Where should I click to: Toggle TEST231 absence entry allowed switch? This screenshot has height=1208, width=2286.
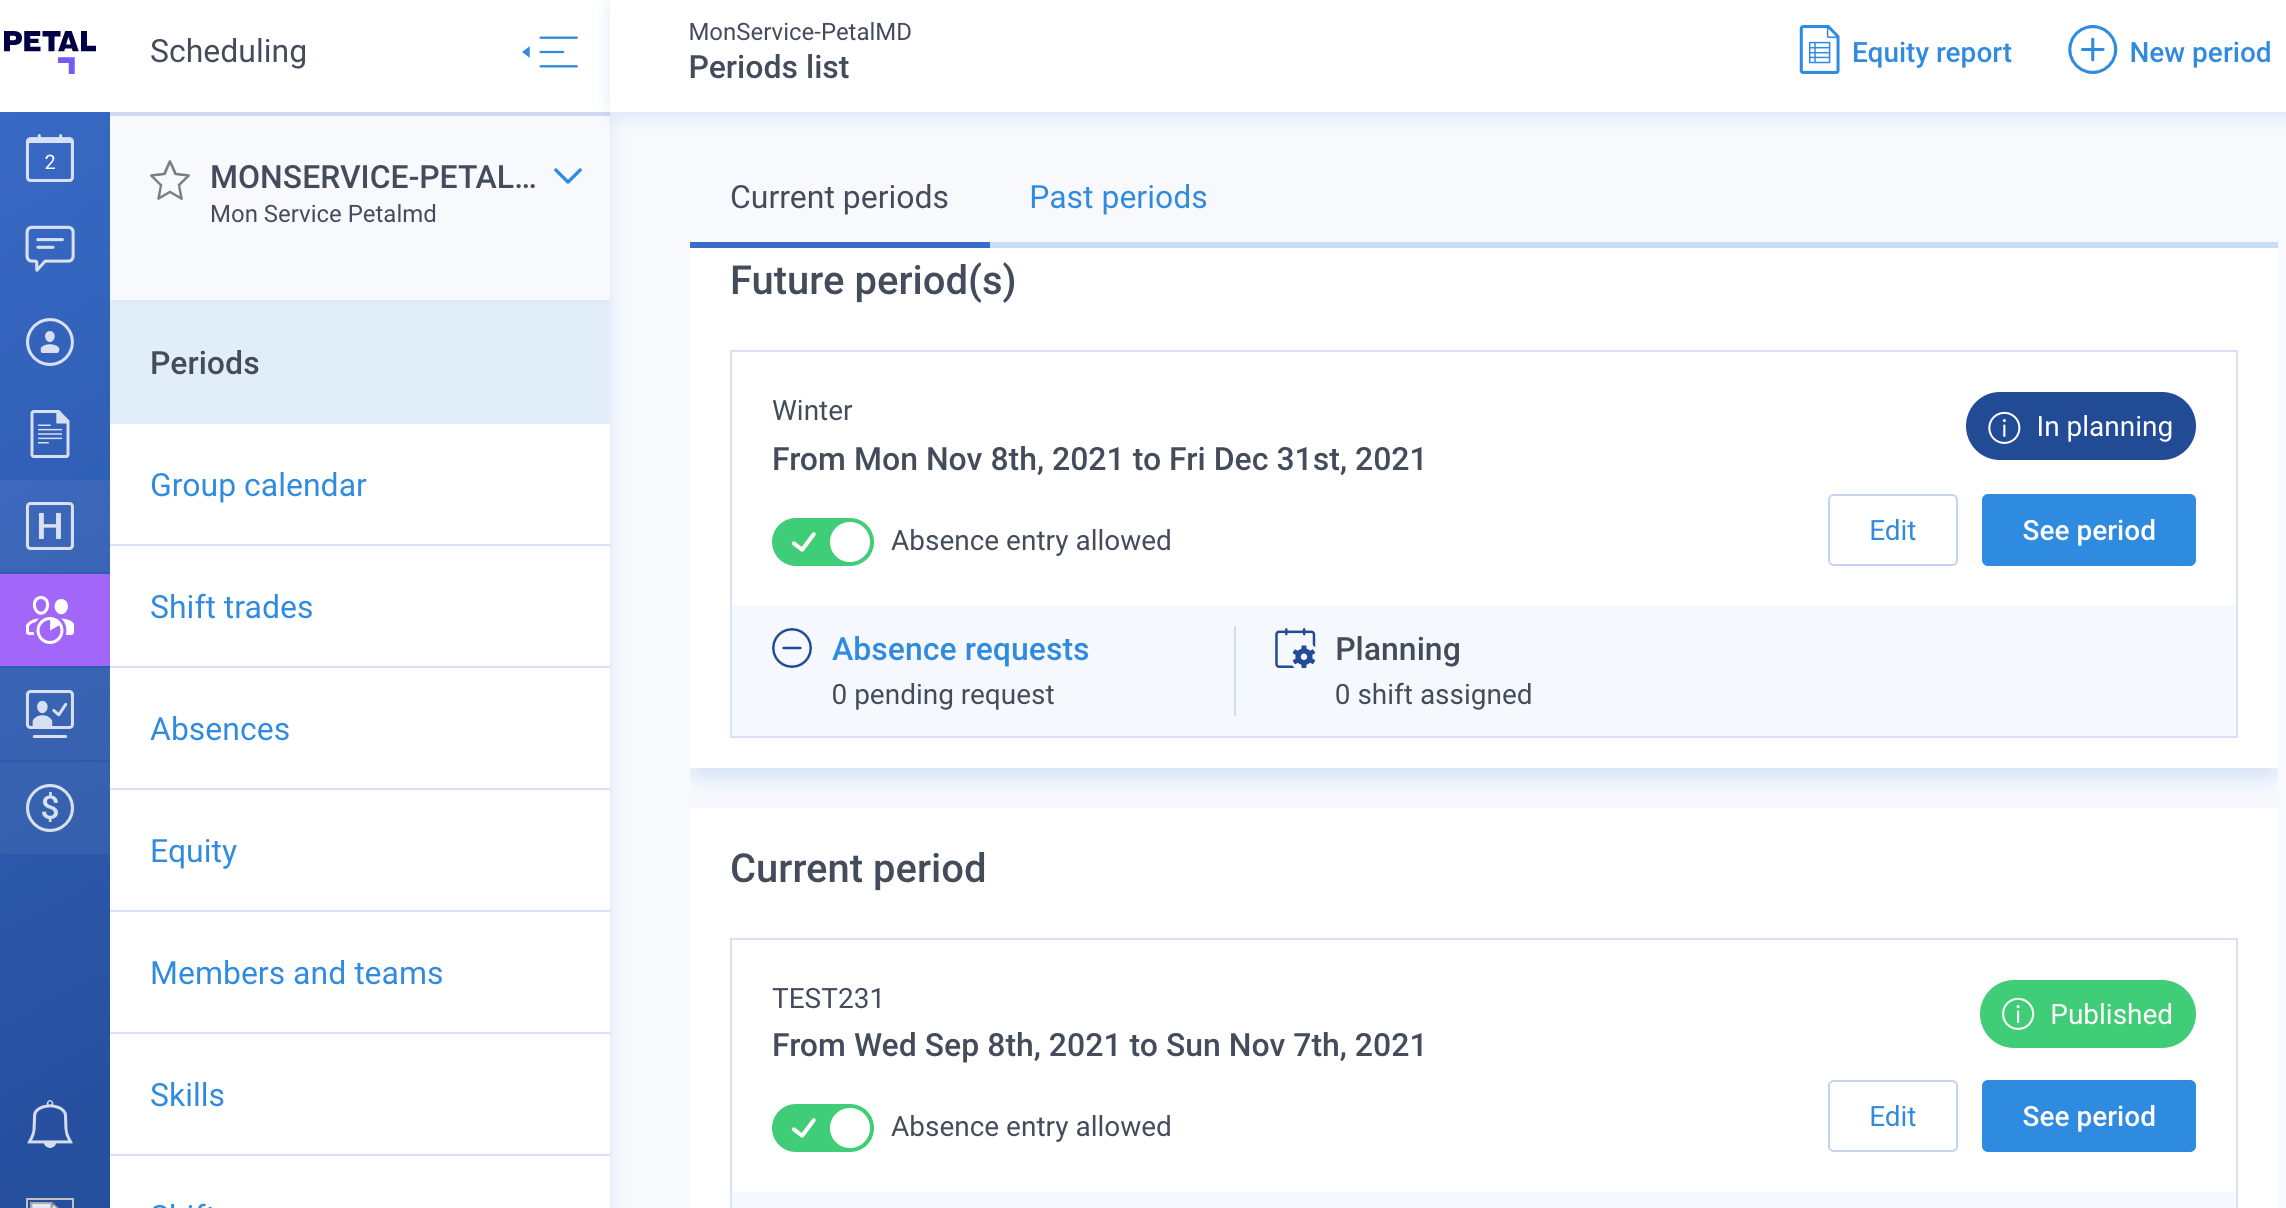click(822, 1128)
